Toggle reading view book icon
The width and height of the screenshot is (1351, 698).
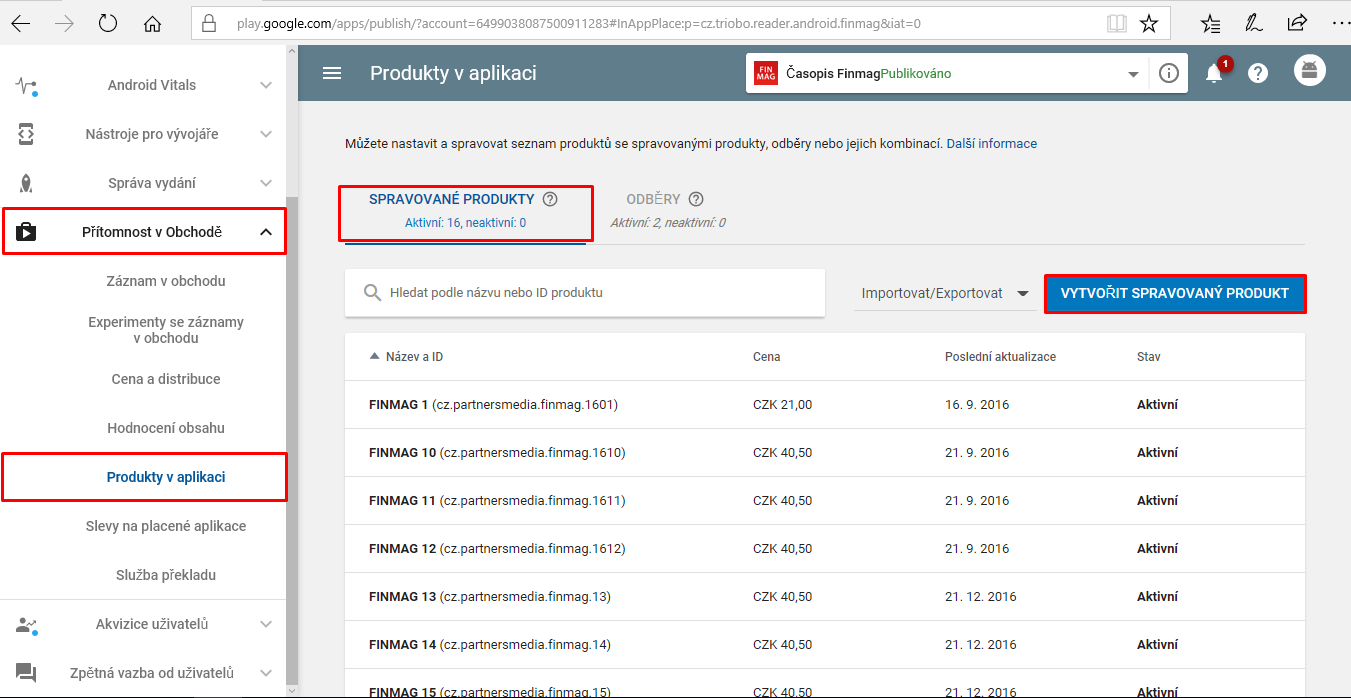pyautogui.click(x=1117, y=23)
